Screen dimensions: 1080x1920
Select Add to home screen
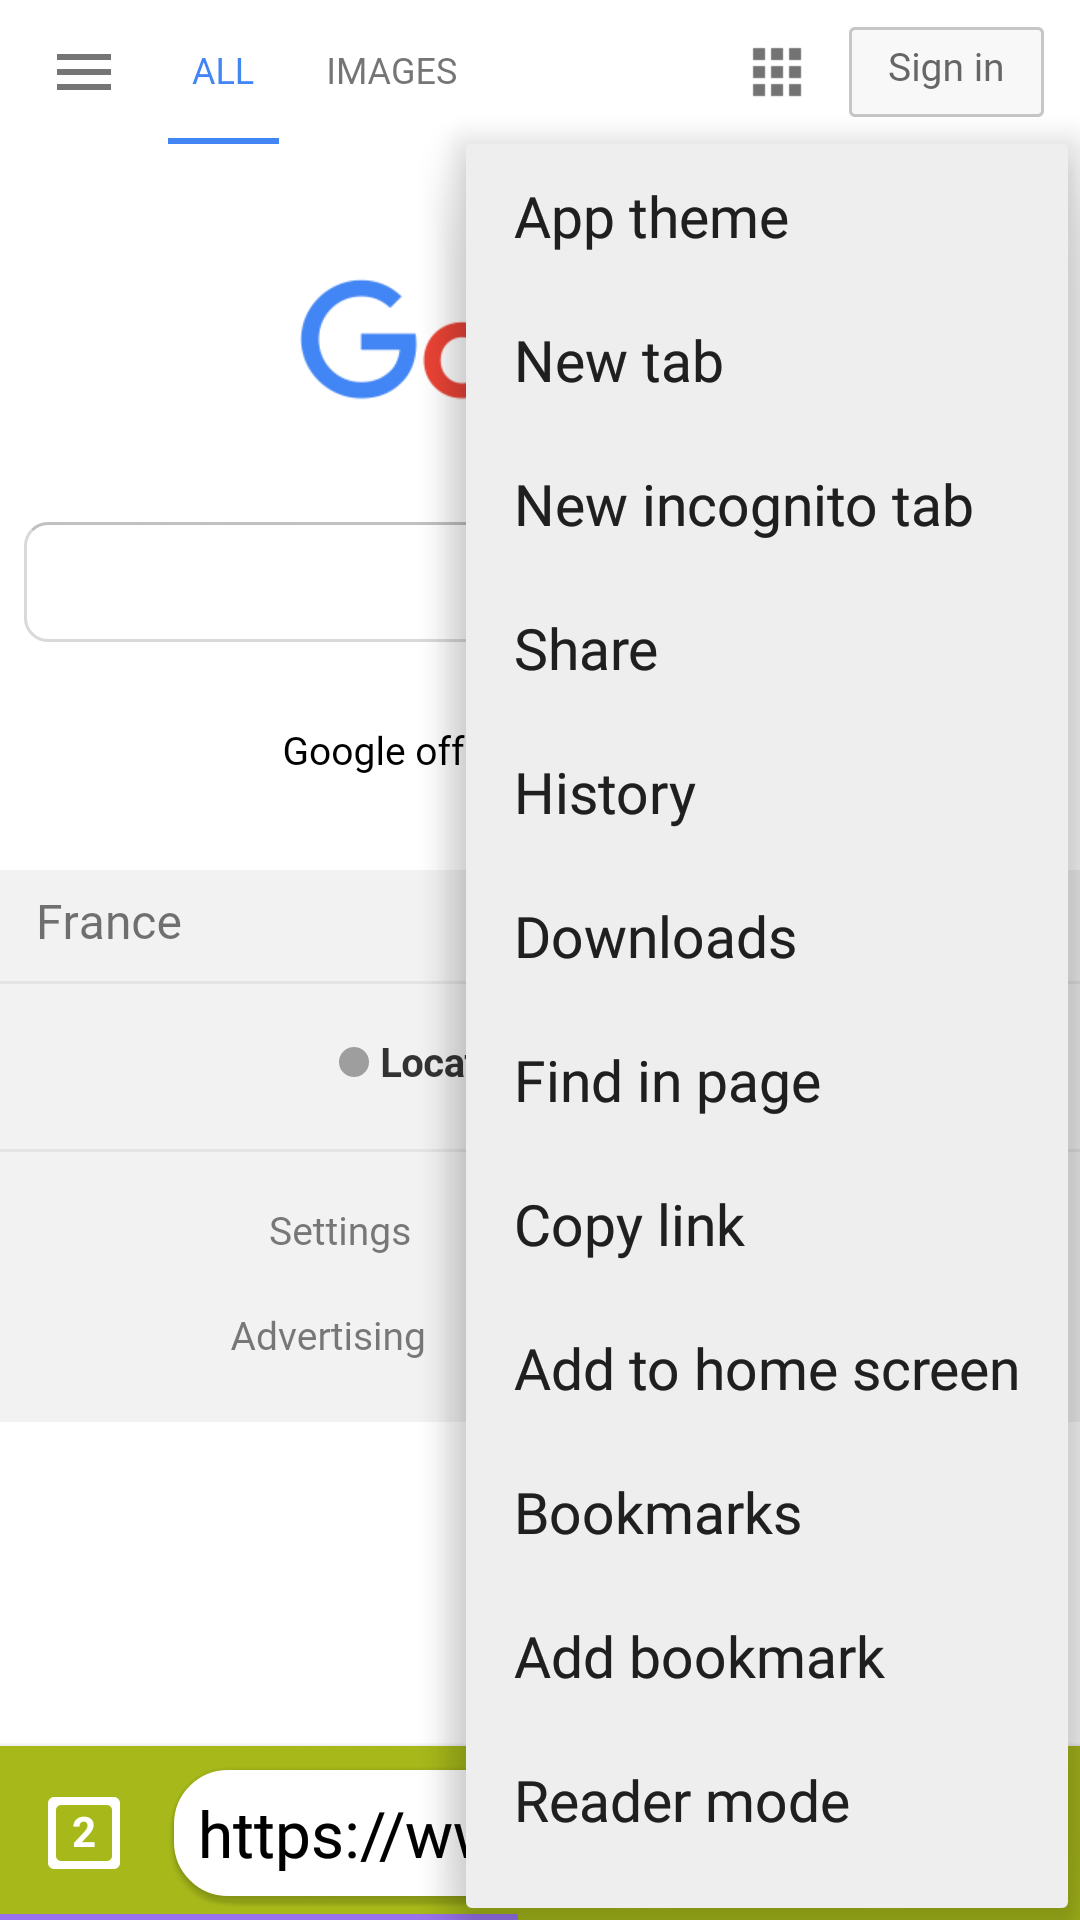coord(767,1371)
